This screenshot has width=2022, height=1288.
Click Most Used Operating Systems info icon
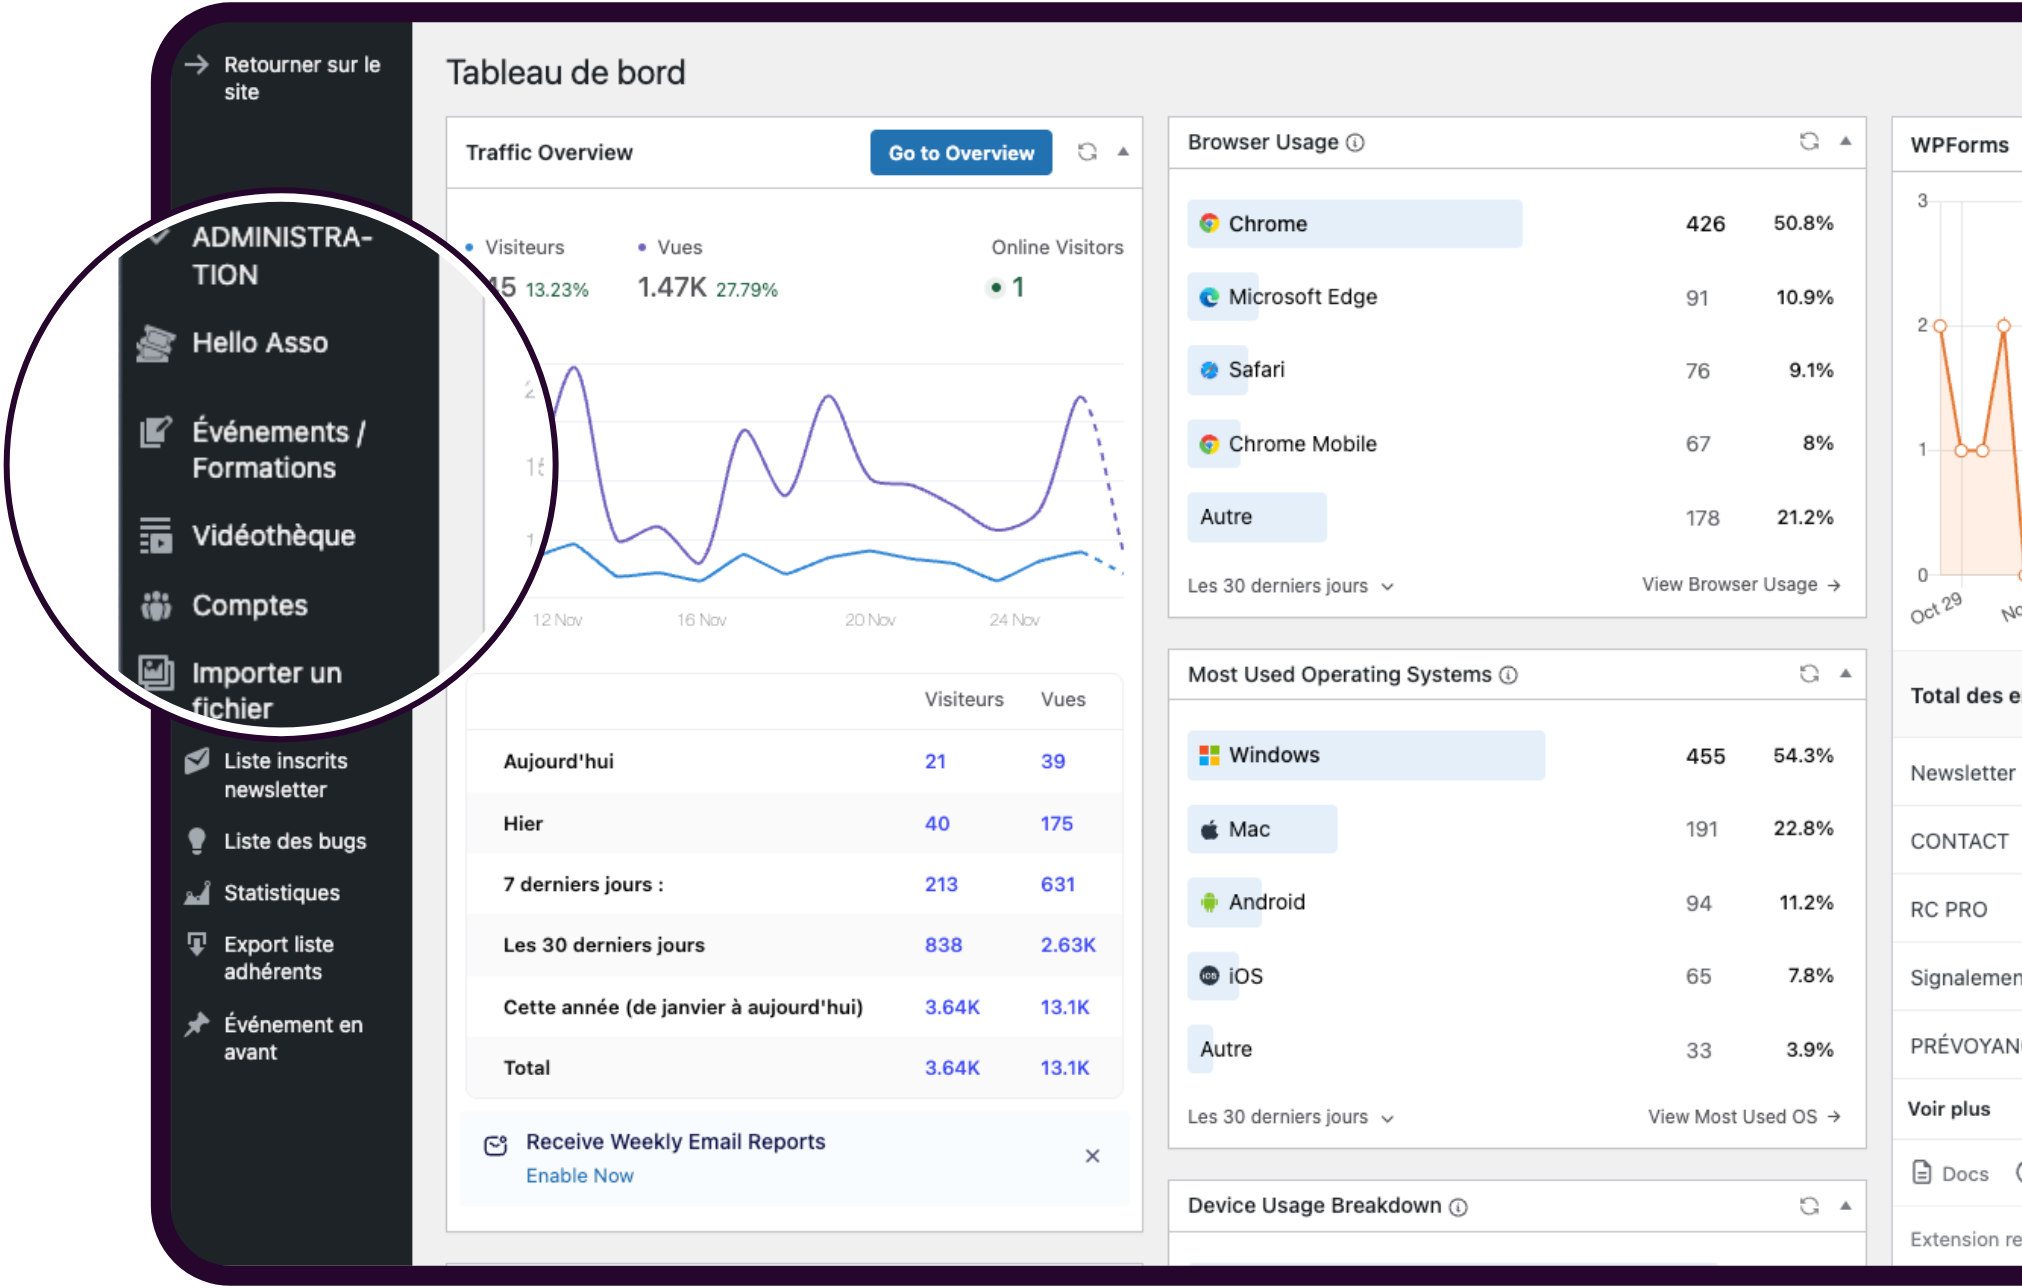click(1508, 675)
